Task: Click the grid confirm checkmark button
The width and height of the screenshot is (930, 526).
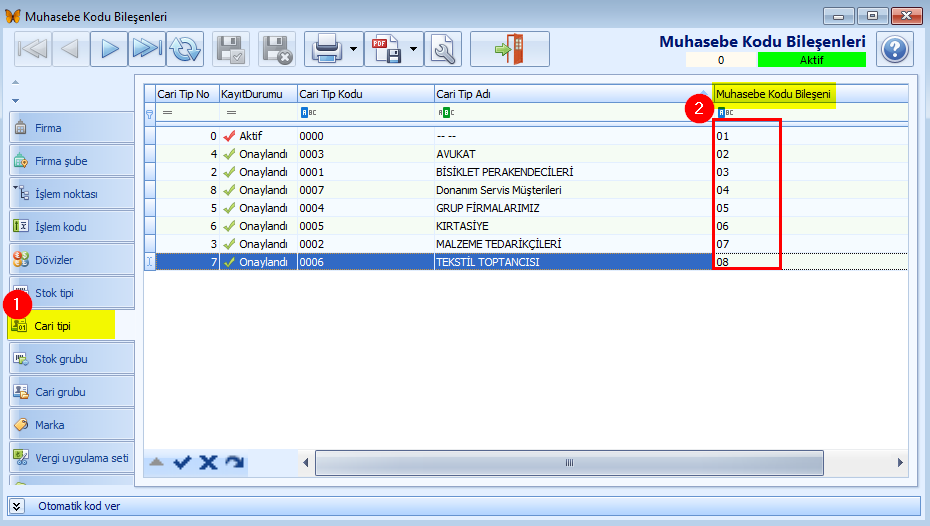Action: pos(182,462)
